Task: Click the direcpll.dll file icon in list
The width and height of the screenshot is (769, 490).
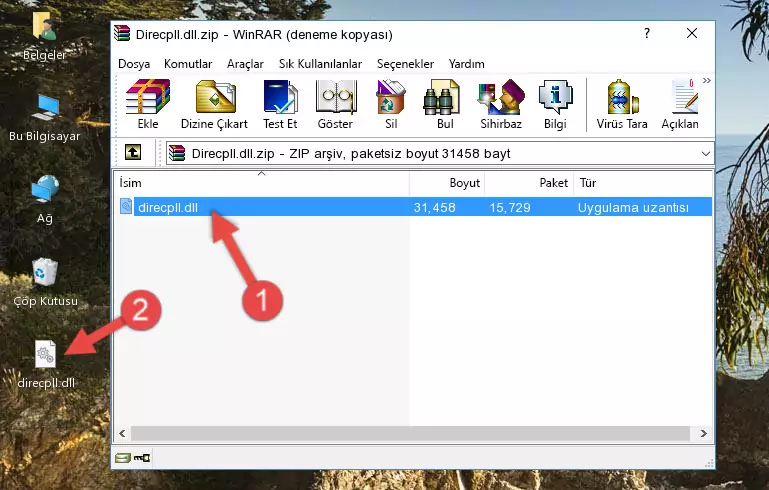Action: [x=126, y=206]
